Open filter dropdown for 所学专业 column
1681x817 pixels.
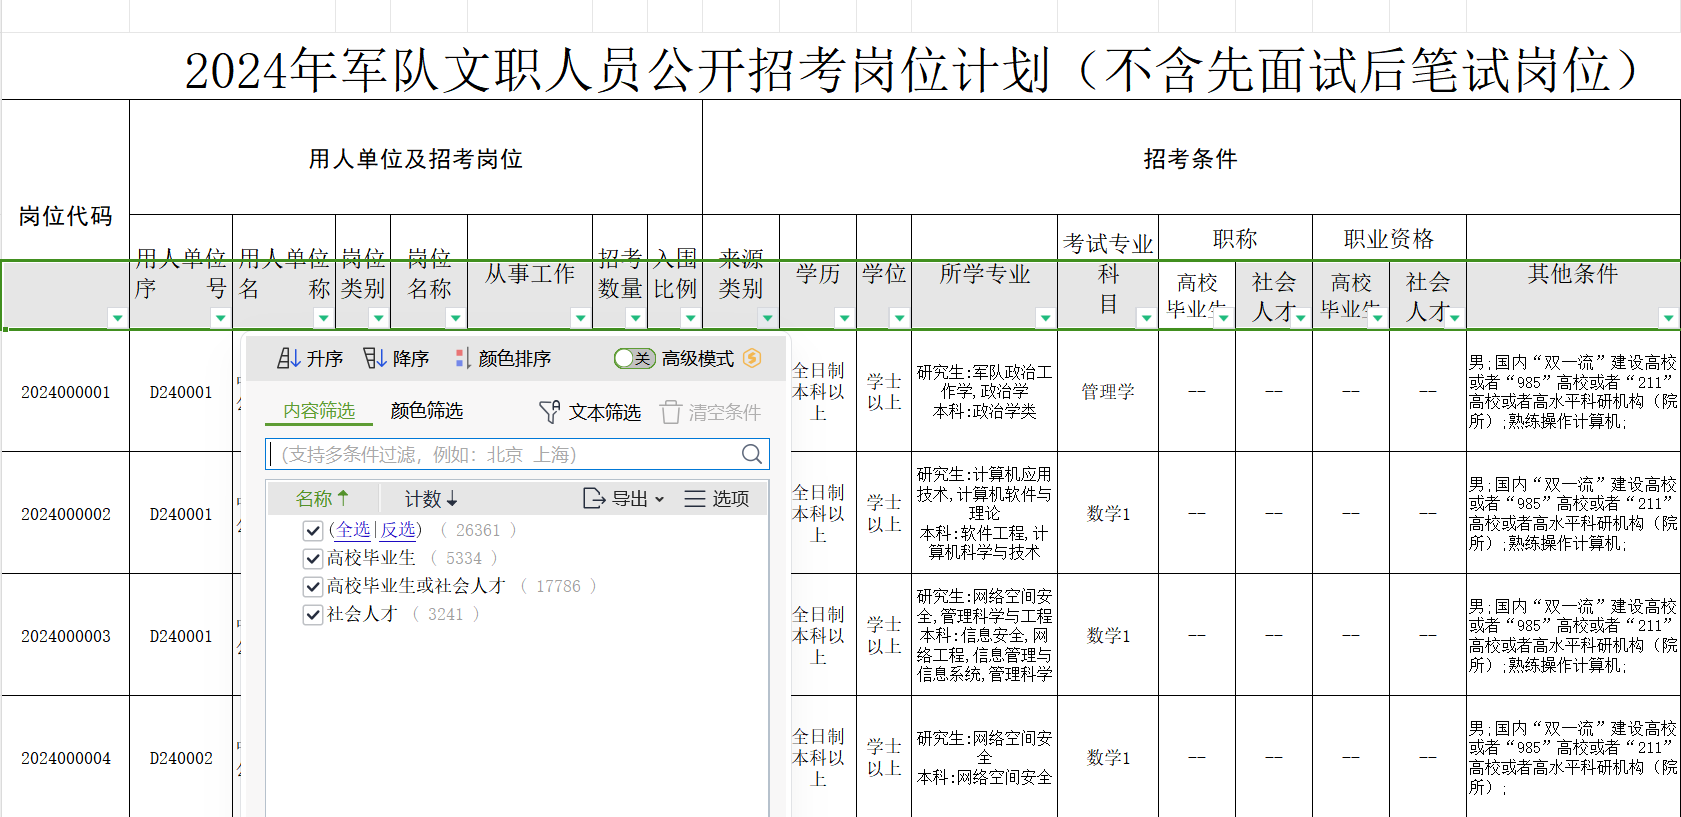click(1045, 318)
